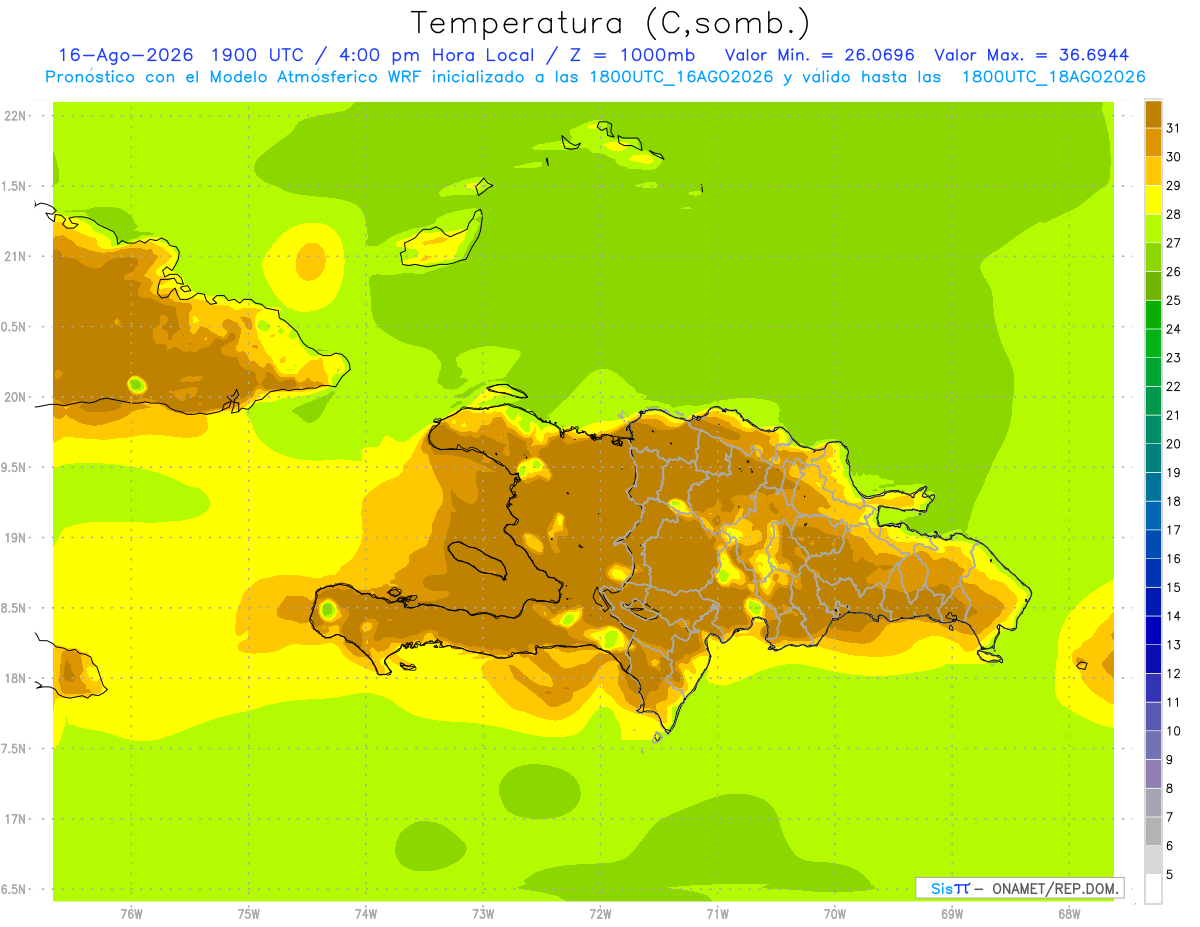Click the '1900 UTC' time text
The image size is (1200, 927).
258,55
